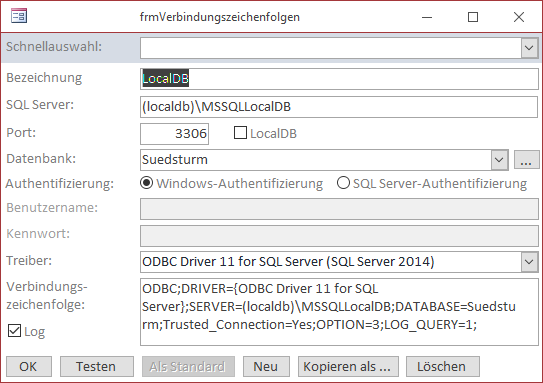Click the disabled Benutzername field
Image resolution: width=543 pixels, height=383 pixels.
click(x=339, y=209)
